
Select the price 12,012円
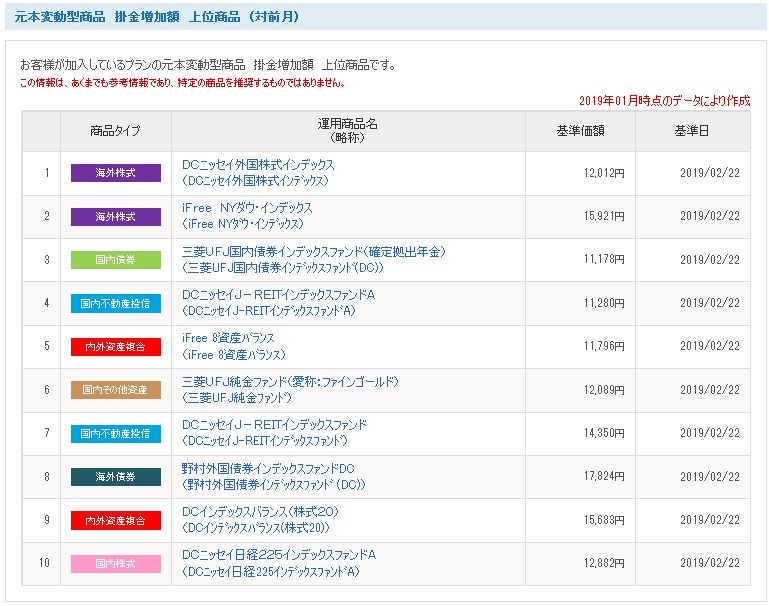pos(604,173)
